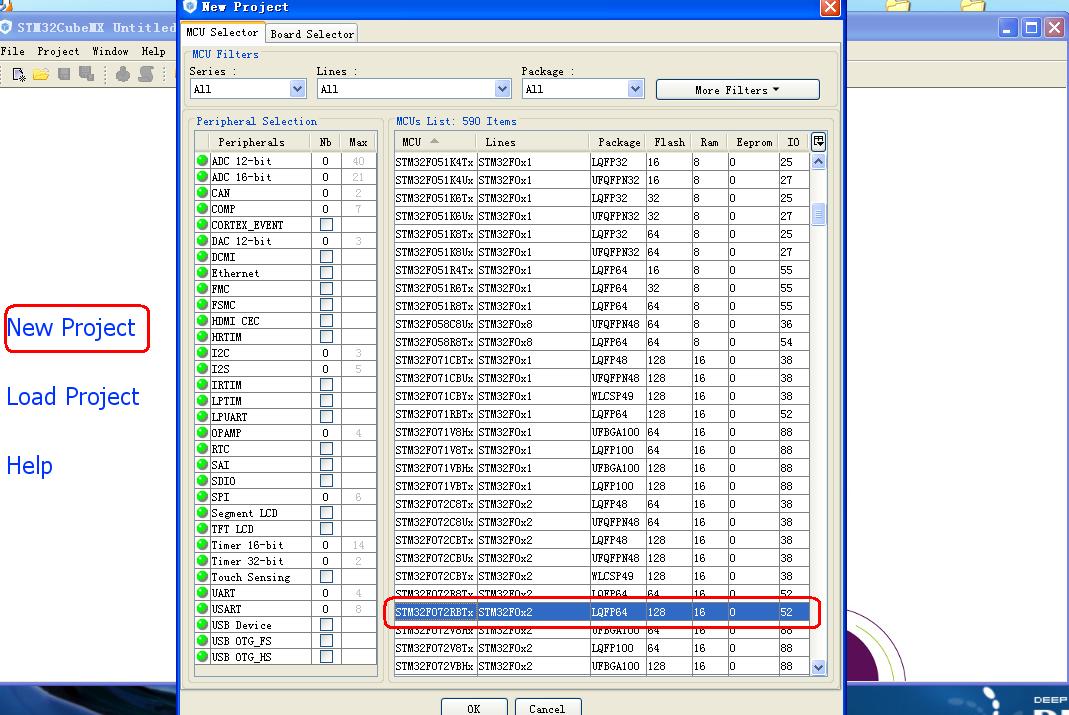This screenshot has height=715, width=1069.
Task: Click the green status dot beside DAC 12-bit
Action: (x=202, y=241)
